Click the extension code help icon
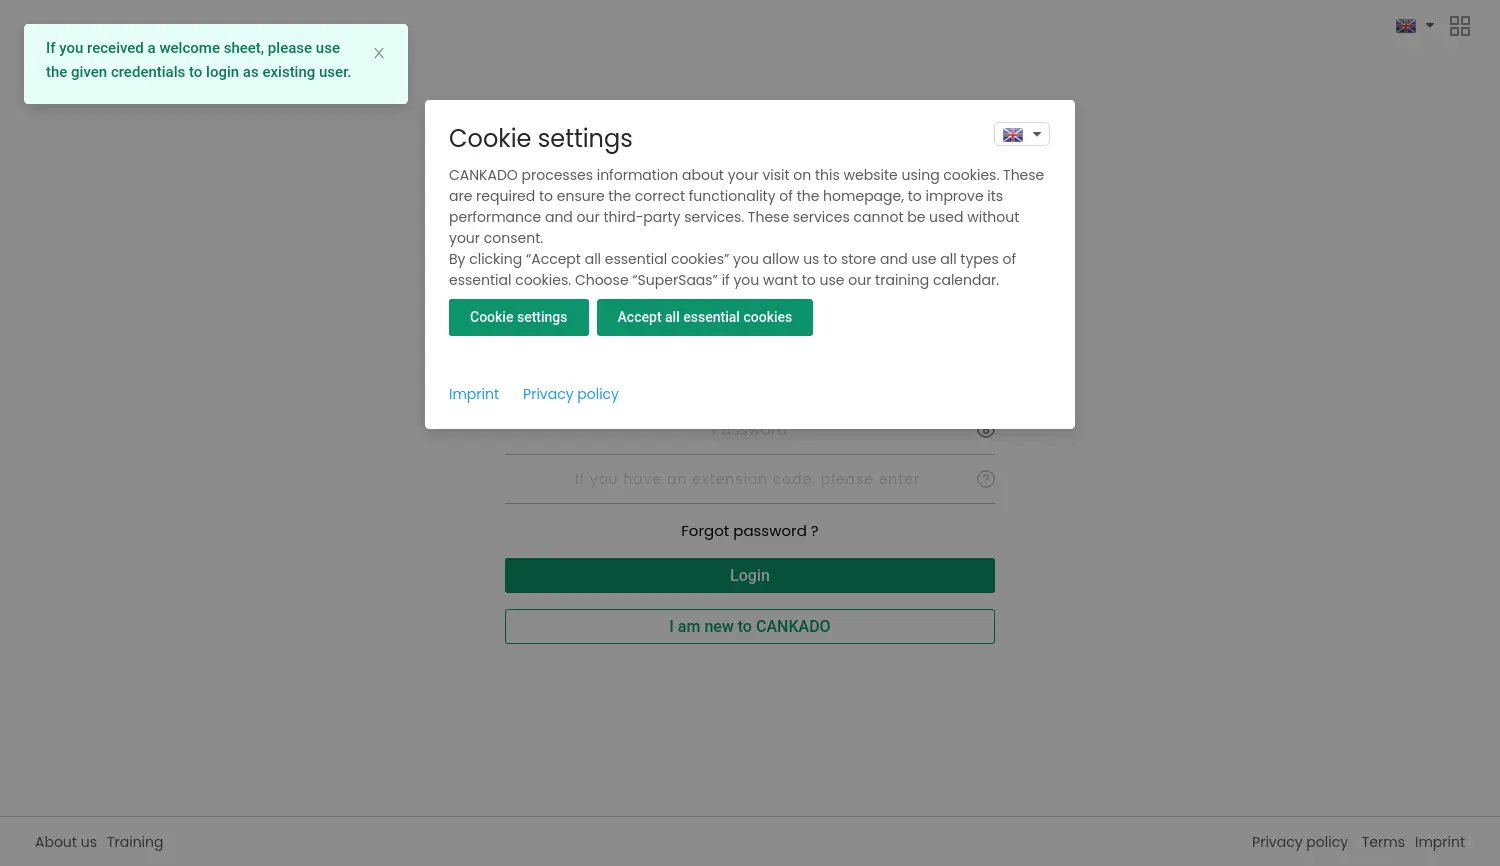 pos(986,479)
